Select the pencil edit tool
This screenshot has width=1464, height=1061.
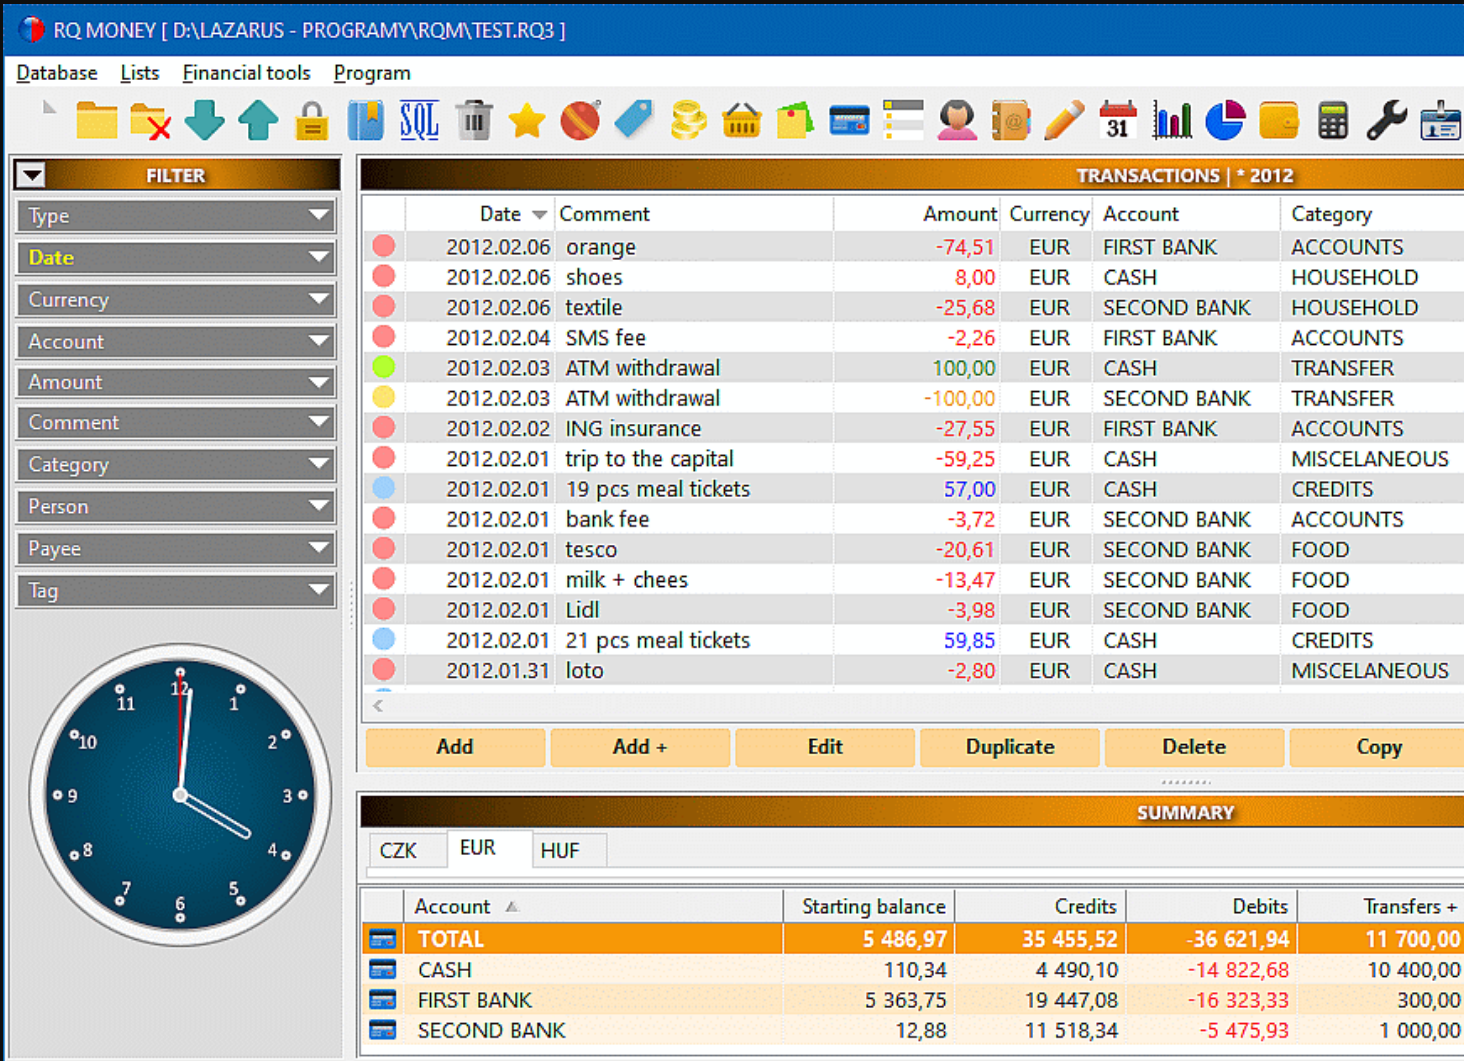(1063, 120)
